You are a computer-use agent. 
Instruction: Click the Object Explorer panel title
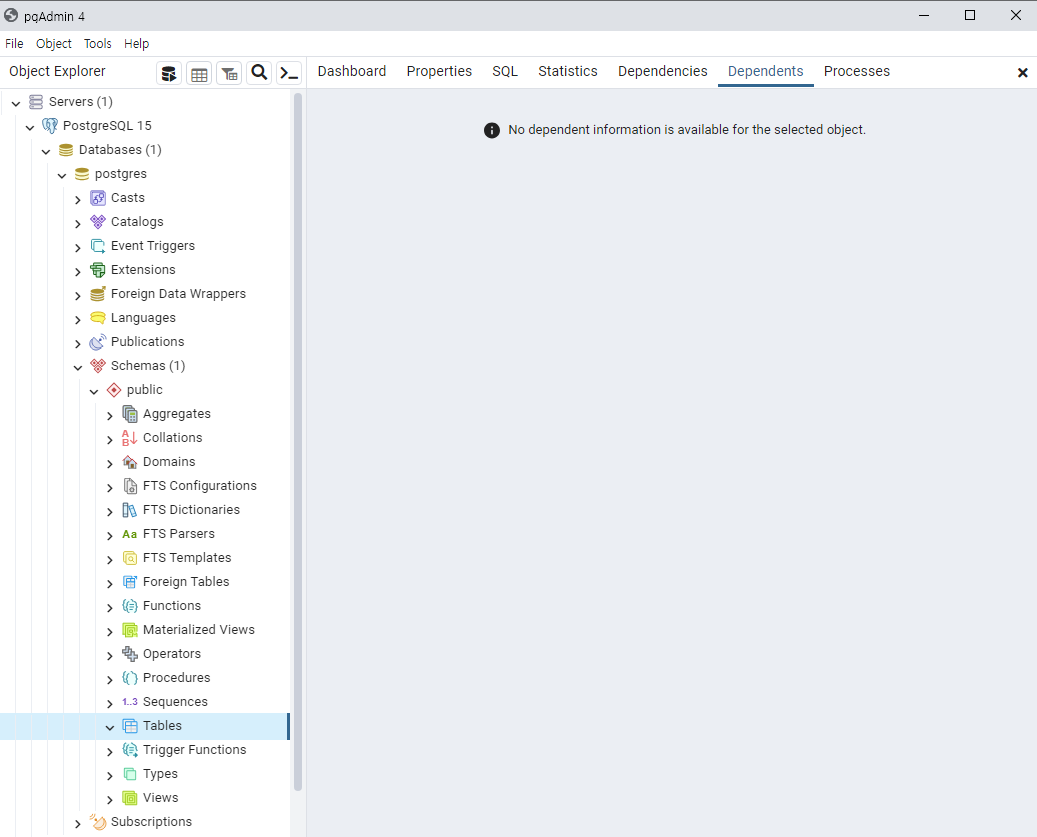click(x=58, y=71)
